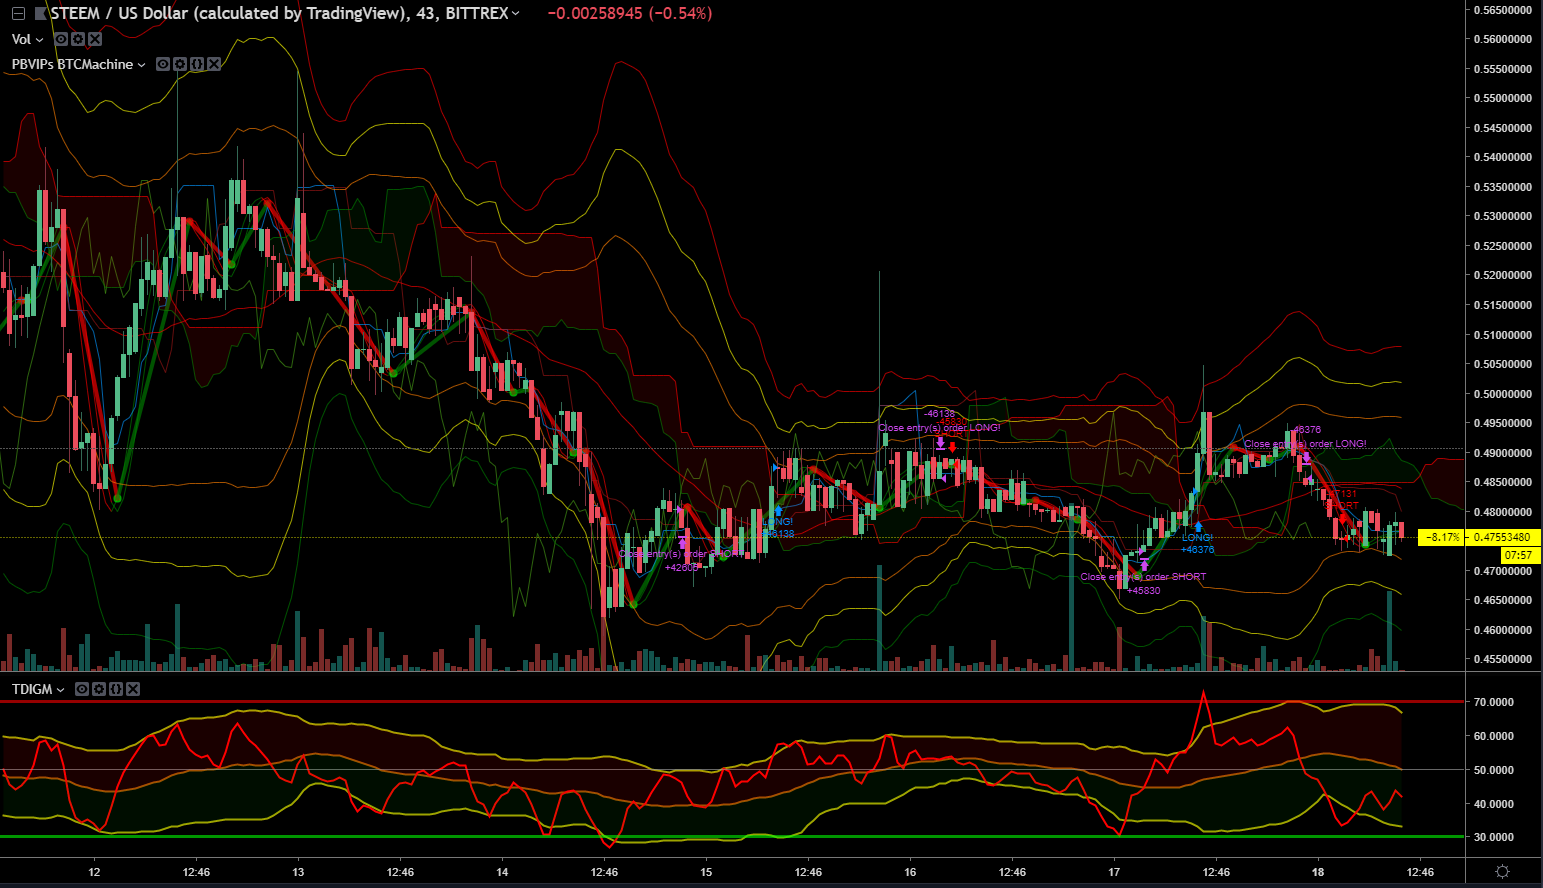Click the 0.53000000 price scale label
The height and width of the screenshot is (888, 1543).
1503,216
